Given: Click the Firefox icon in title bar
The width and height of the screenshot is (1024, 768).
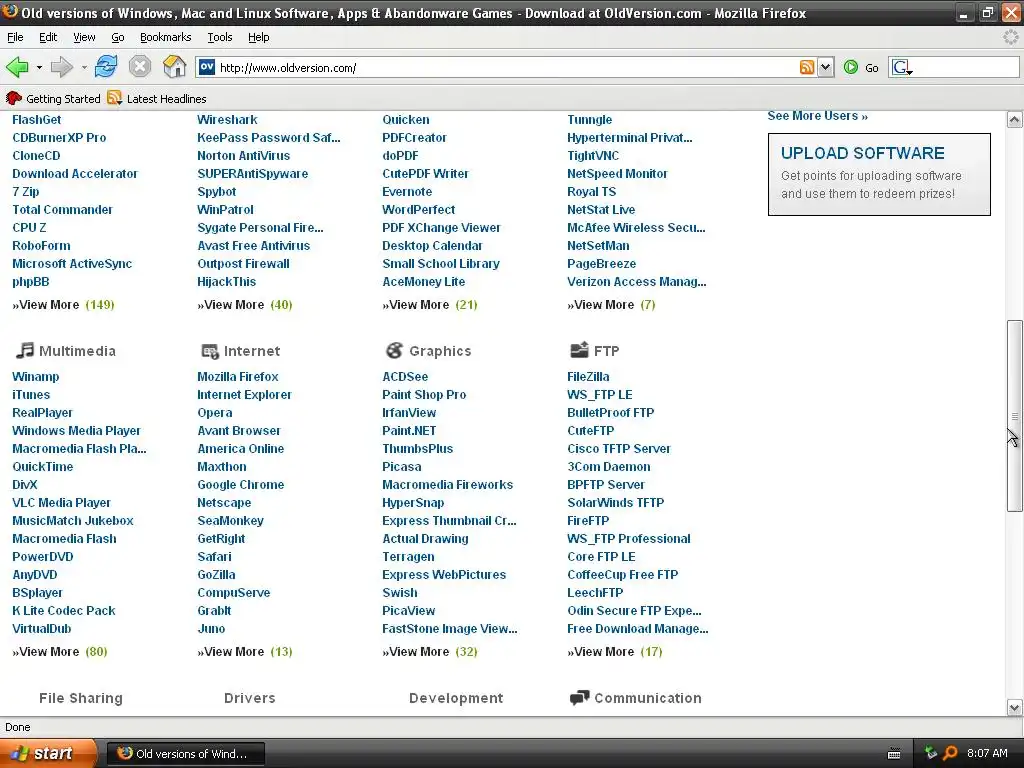Looking at the screenshot, I should point(10,12).
